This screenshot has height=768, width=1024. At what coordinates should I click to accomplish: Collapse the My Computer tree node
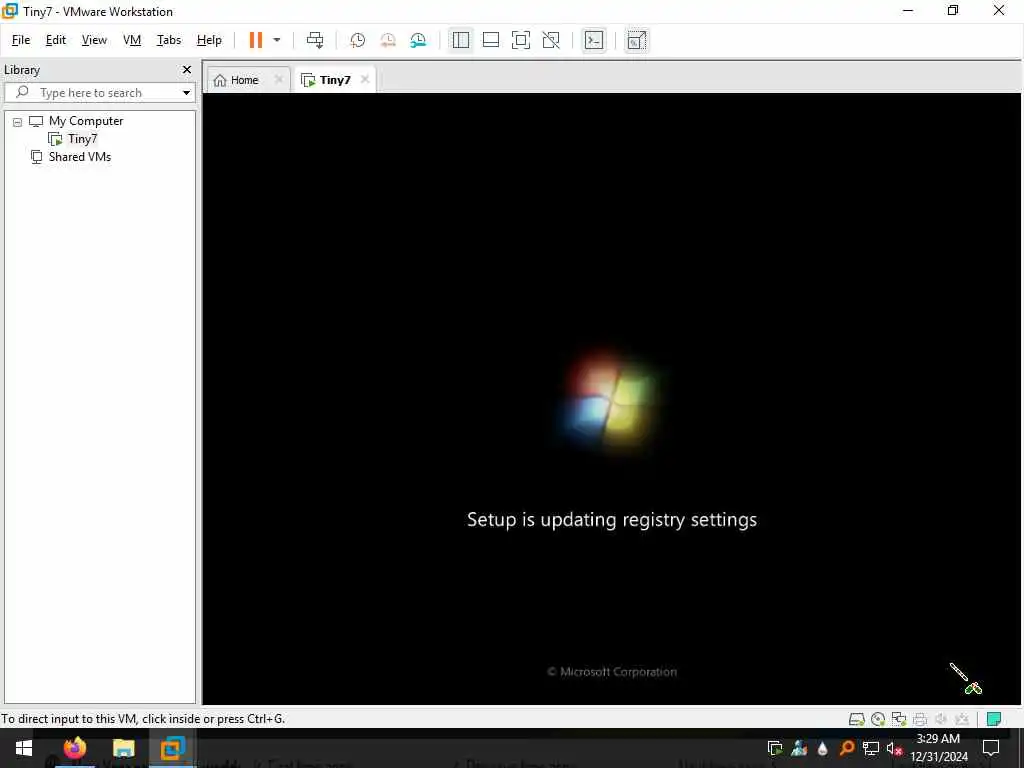(x=18, y=121)
